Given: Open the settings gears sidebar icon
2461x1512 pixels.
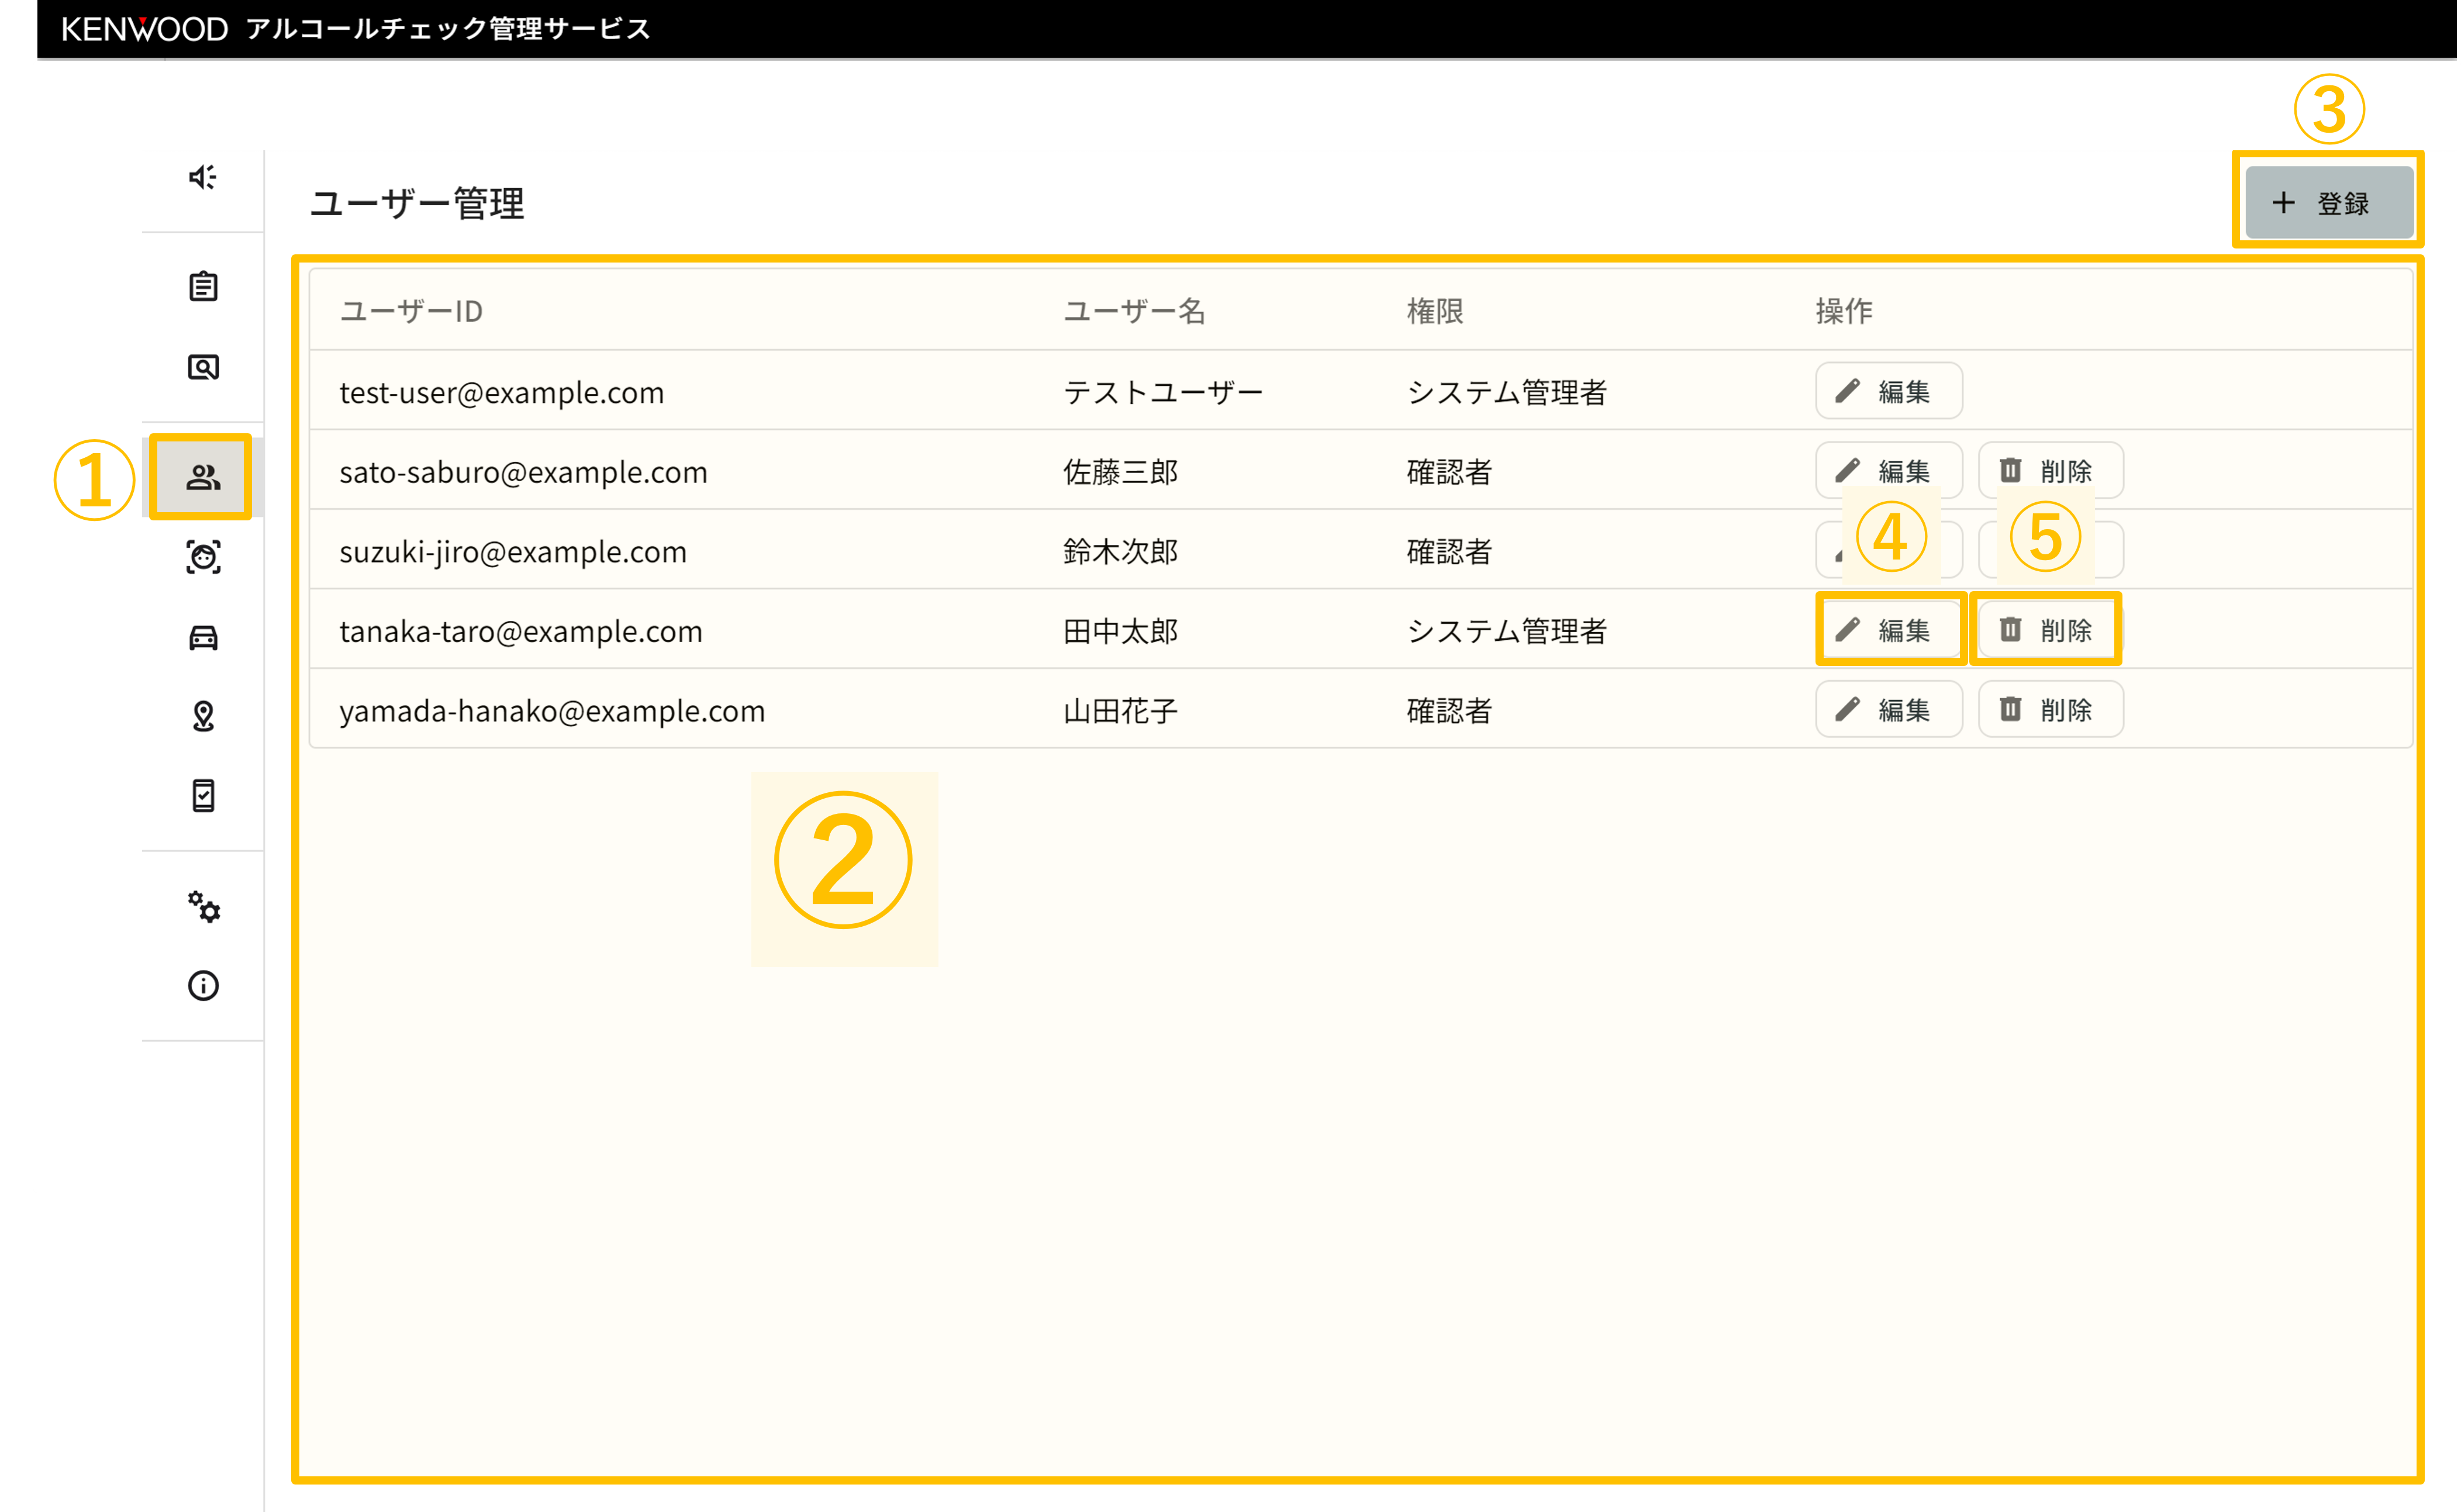Looking at the screenshot, I should [x=203, y=906].
